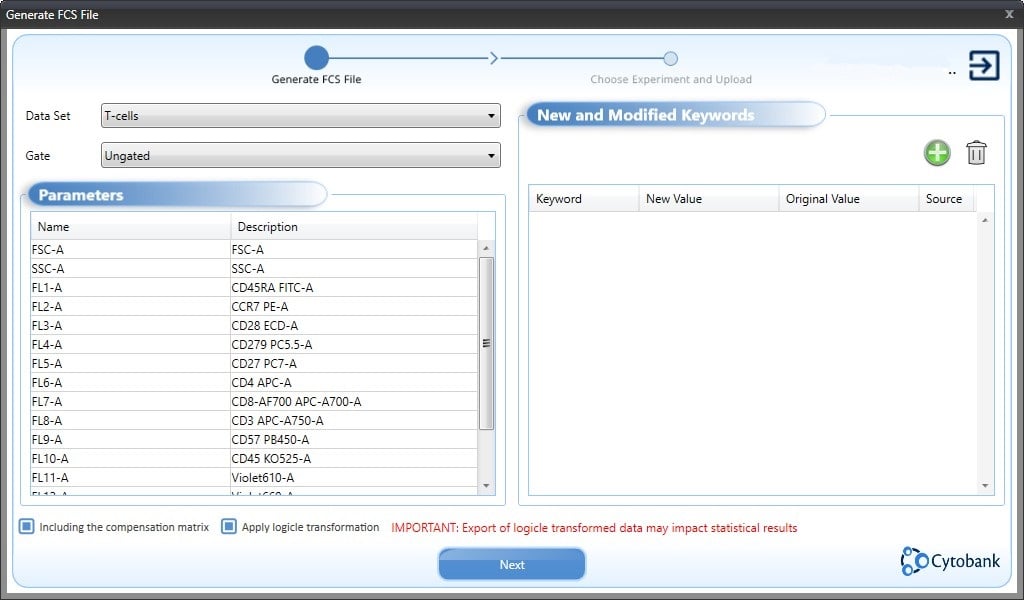The height and width of the screenshot is (600, 1024).
Task: Select the FL4-A parameter row
Action: pos(254,344)
